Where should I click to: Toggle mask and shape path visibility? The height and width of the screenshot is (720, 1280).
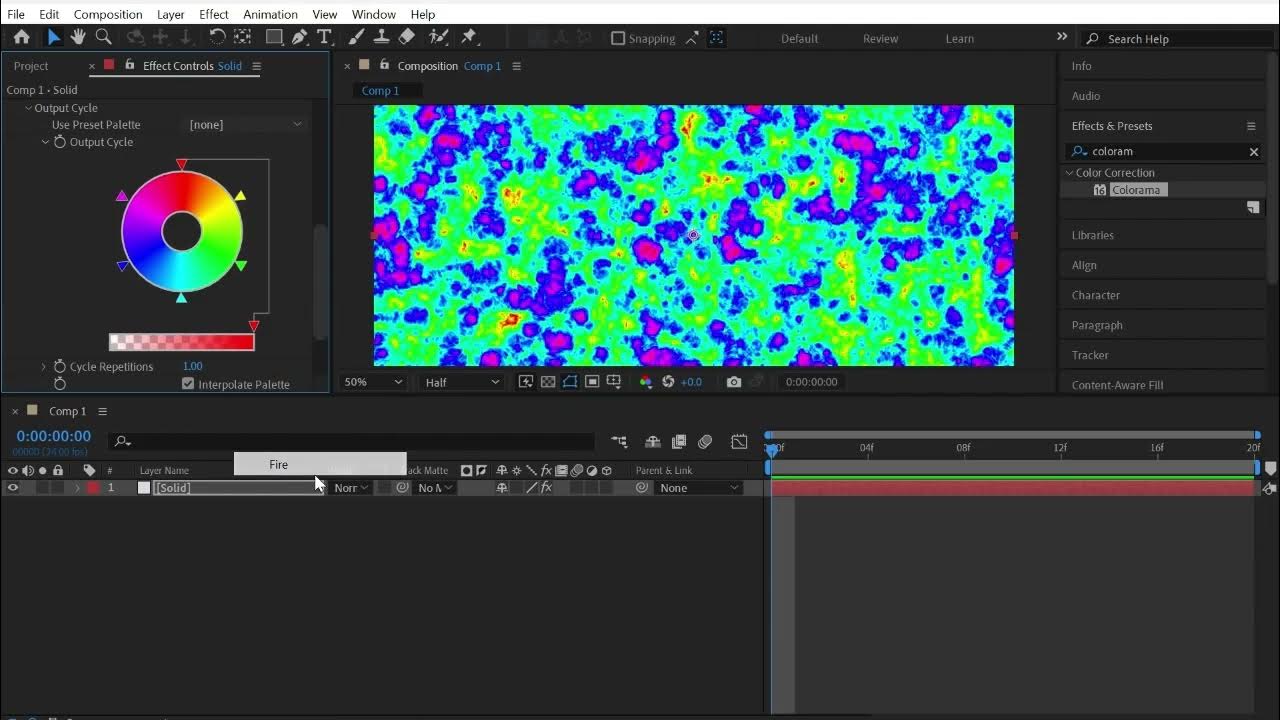570,382
